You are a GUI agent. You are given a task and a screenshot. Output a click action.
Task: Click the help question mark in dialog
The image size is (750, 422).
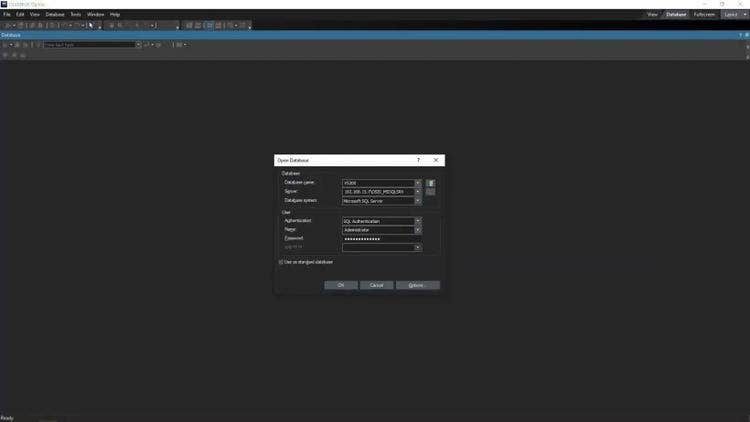point(418,160)
